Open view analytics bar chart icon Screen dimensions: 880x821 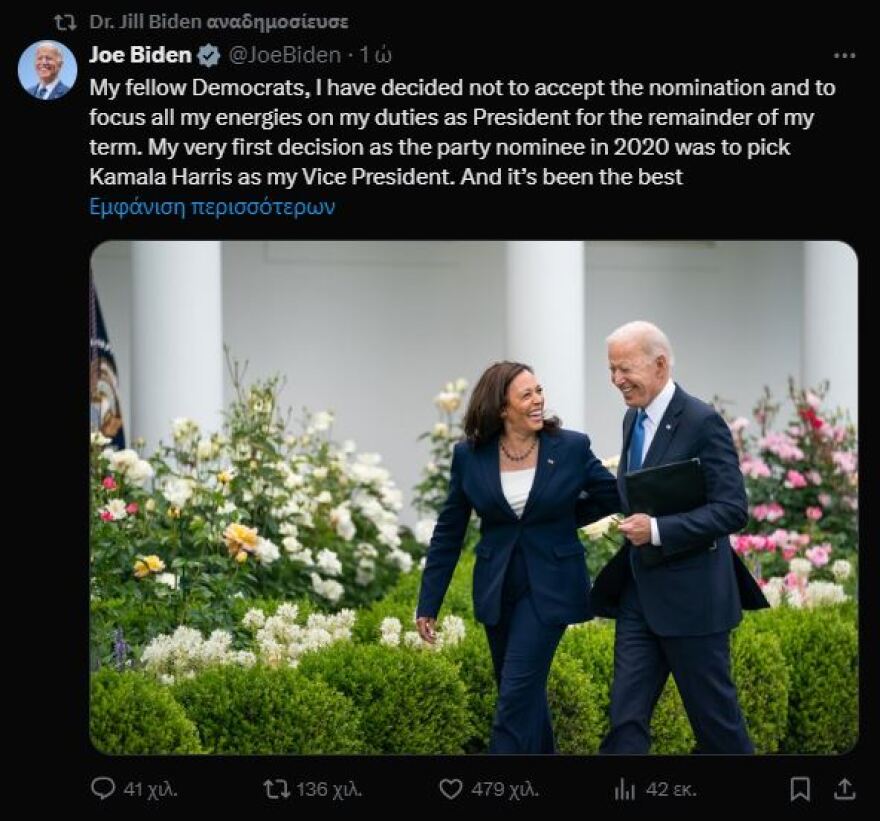tap(625, 789)
